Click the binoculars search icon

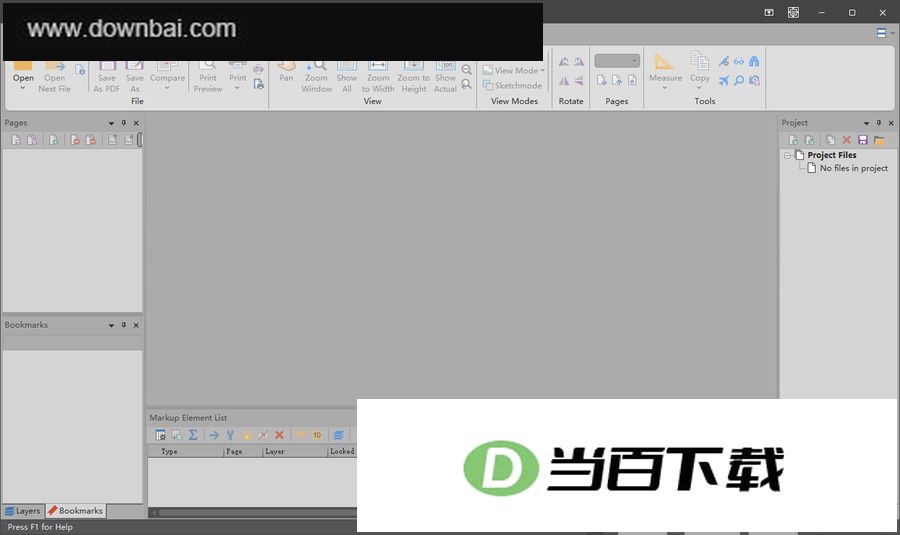coord(754,61)
